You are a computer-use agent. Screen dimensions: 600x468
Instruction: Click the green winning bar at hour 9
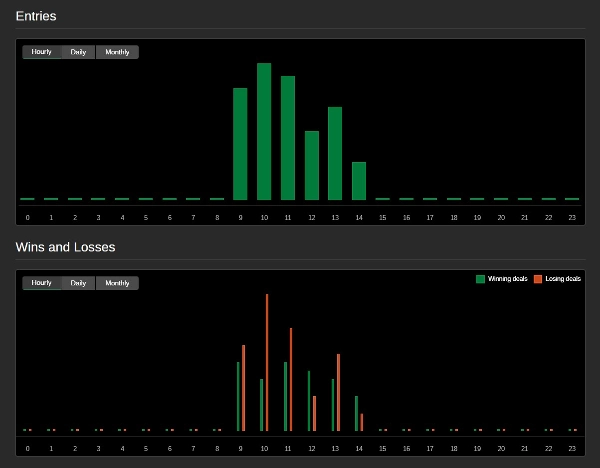238,396
